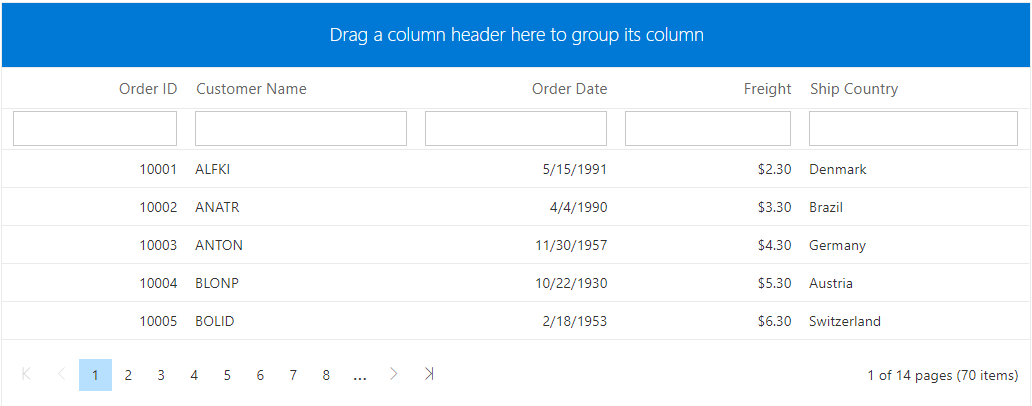Focus the Freight filter box
1032x406 pixels.
(x=708, y=128)
